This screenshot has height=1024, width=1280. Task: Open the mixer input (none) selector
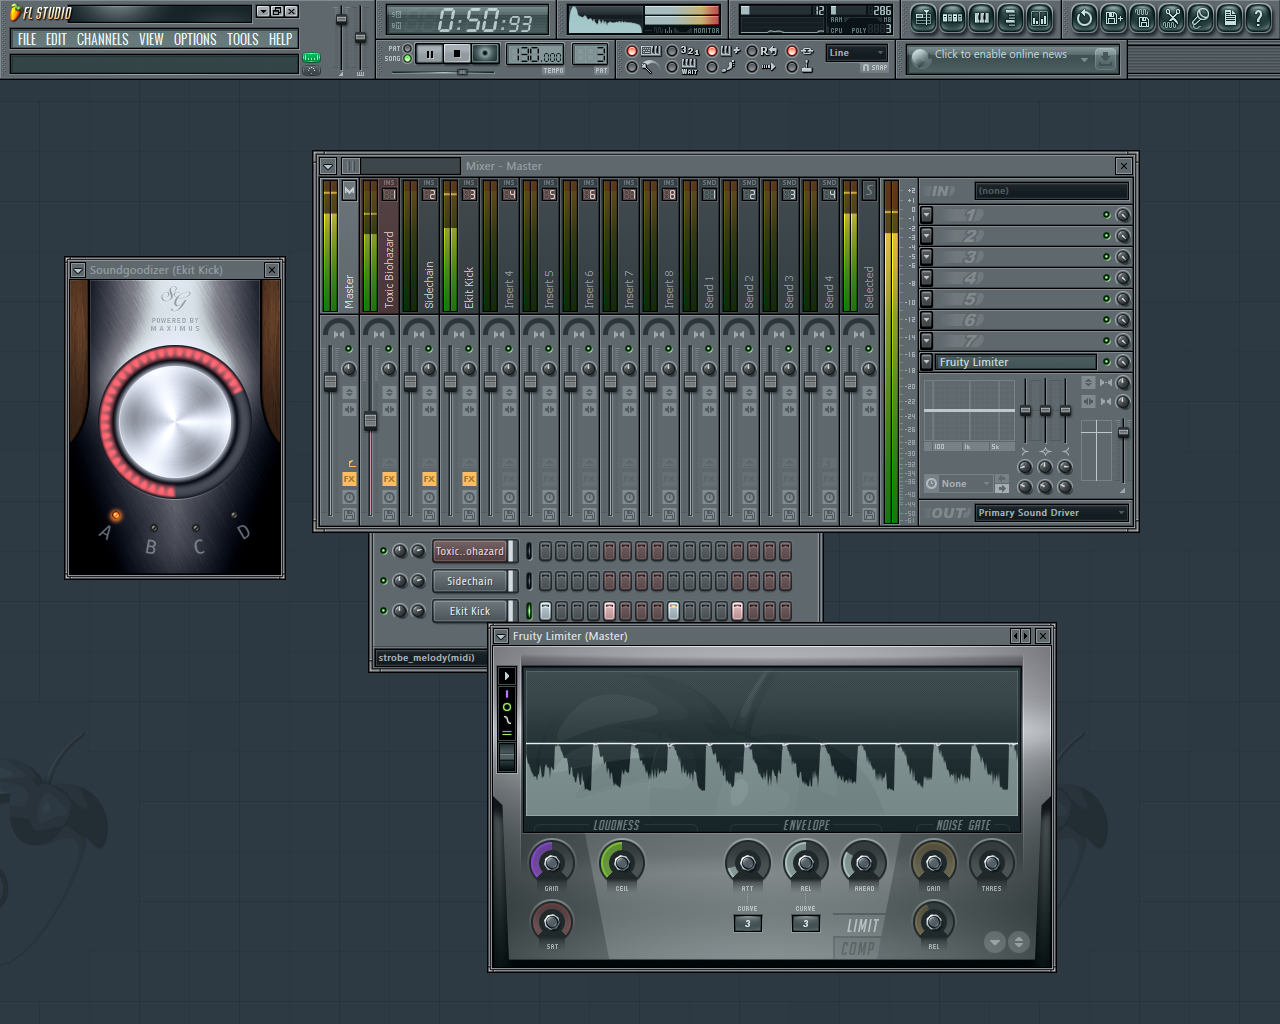point(1052,191)
